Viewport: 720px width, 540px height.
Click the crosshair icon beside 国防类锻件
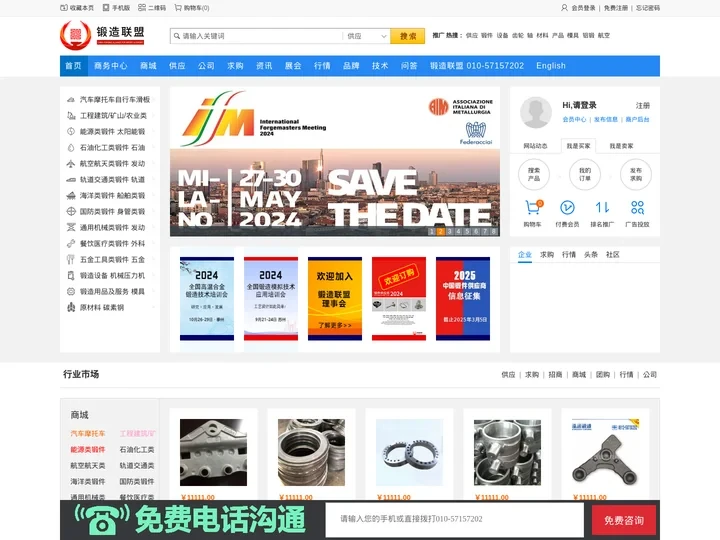[x=71, y=212]
